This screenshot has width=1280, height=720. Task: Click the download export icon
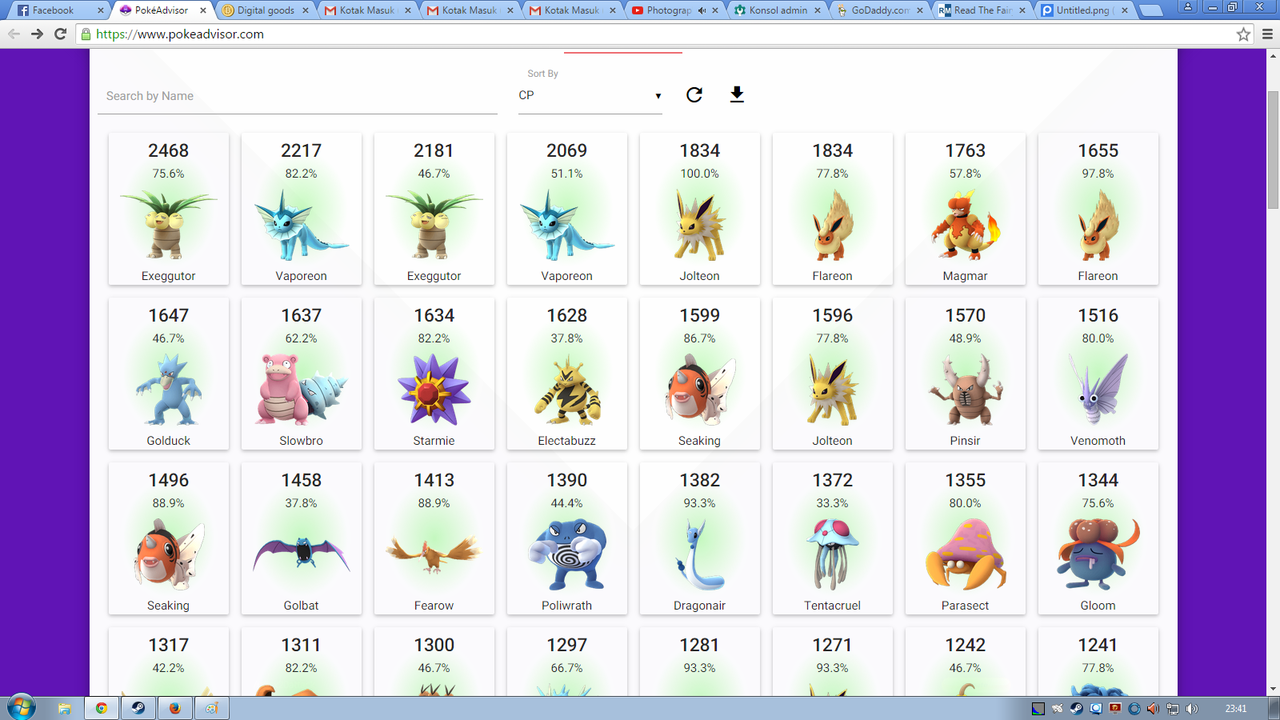(x=737, y=95)
